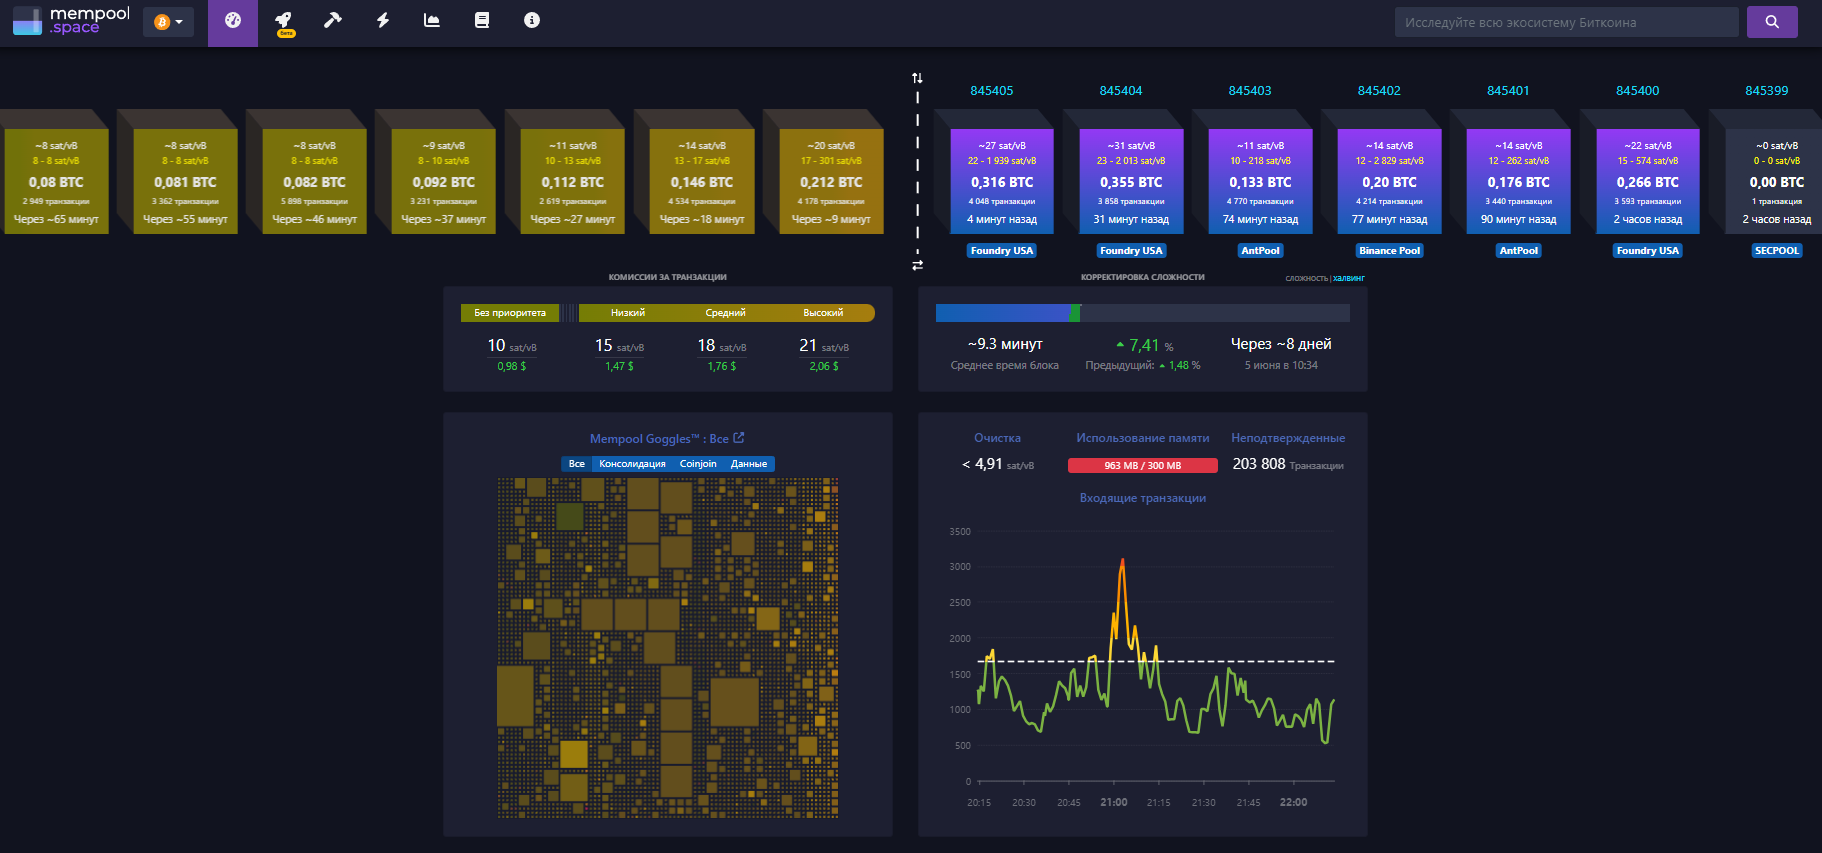Switch to the халвинг view
This screenshot has height=853, width=1822.
pos(1349,278)
